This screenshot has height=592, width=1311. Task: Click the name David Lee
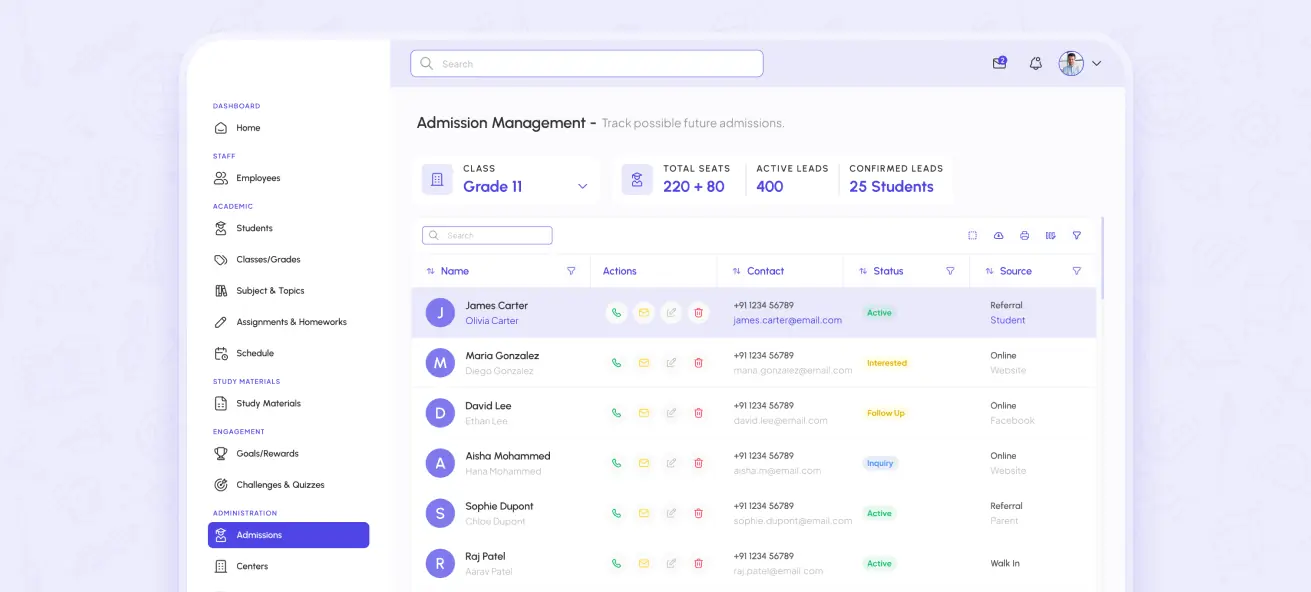488,406
